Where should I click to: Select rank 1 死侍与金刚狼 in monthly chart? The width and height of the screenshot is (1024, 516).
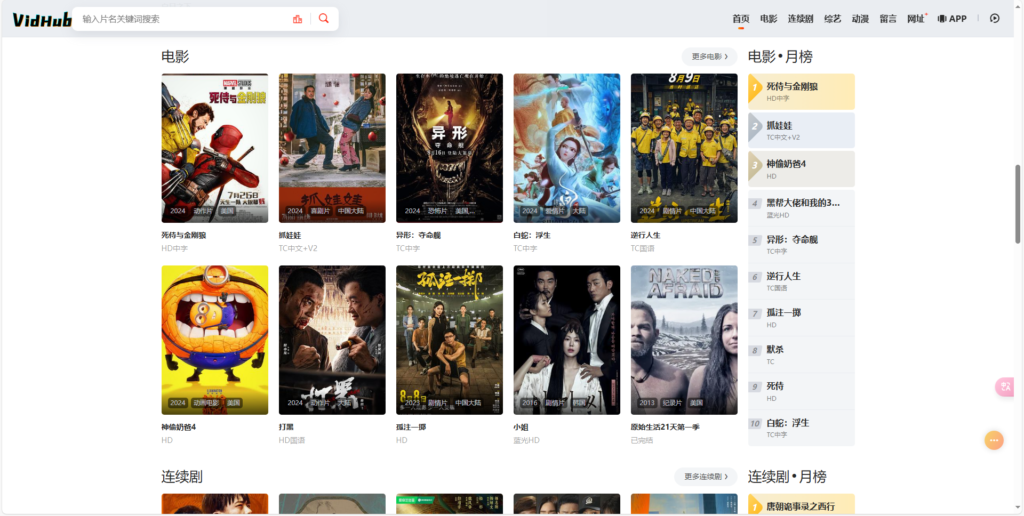(801, 91)
